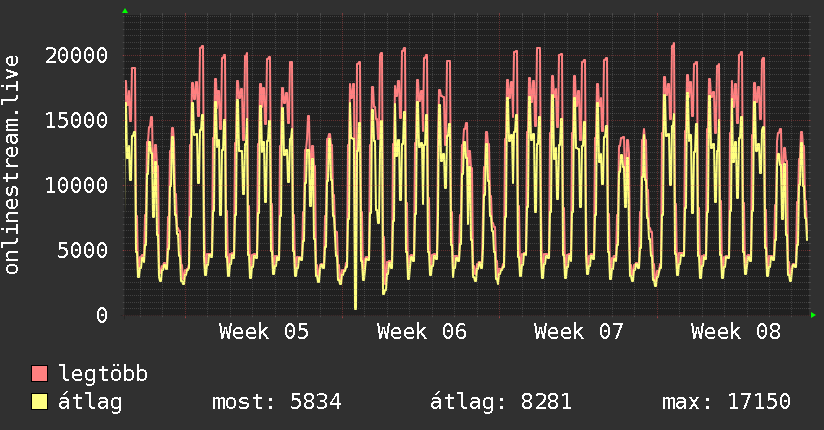Click the 20000 y-axis label

point(76,55)
